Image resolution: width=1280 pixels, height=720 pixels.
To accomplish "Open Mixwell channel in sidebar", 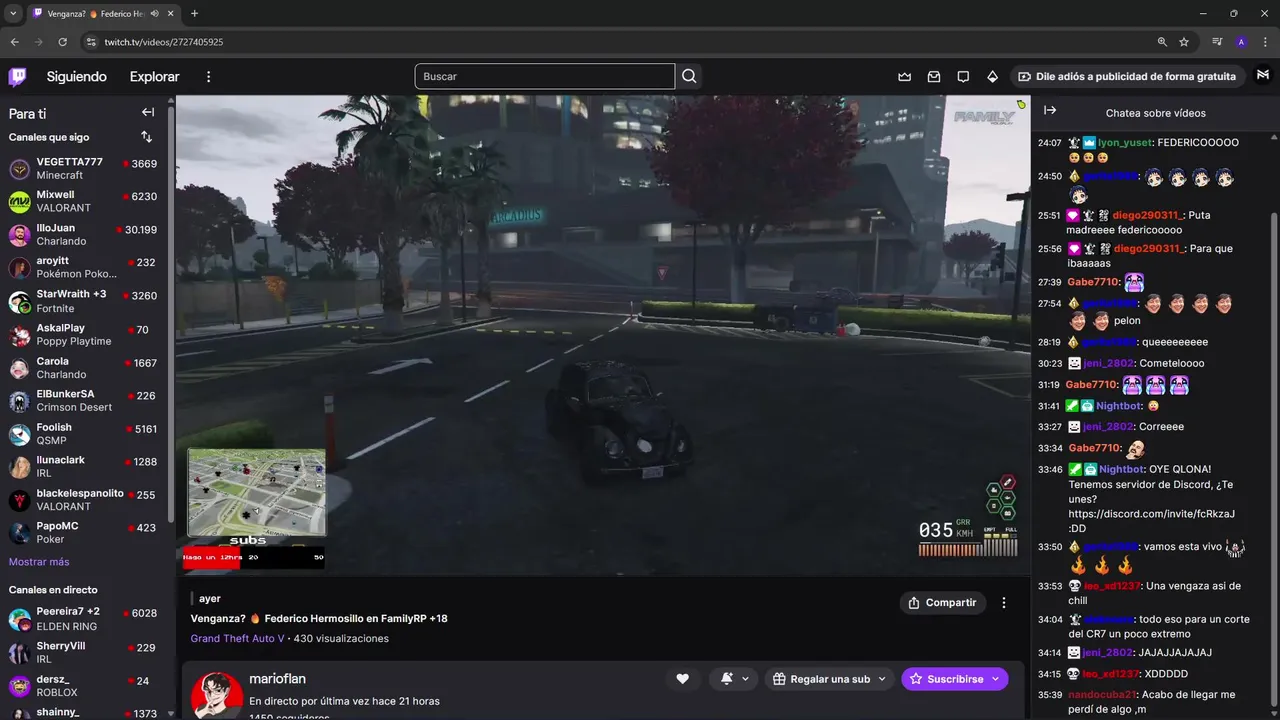I will pyautogui.click(x=83, y=201).
